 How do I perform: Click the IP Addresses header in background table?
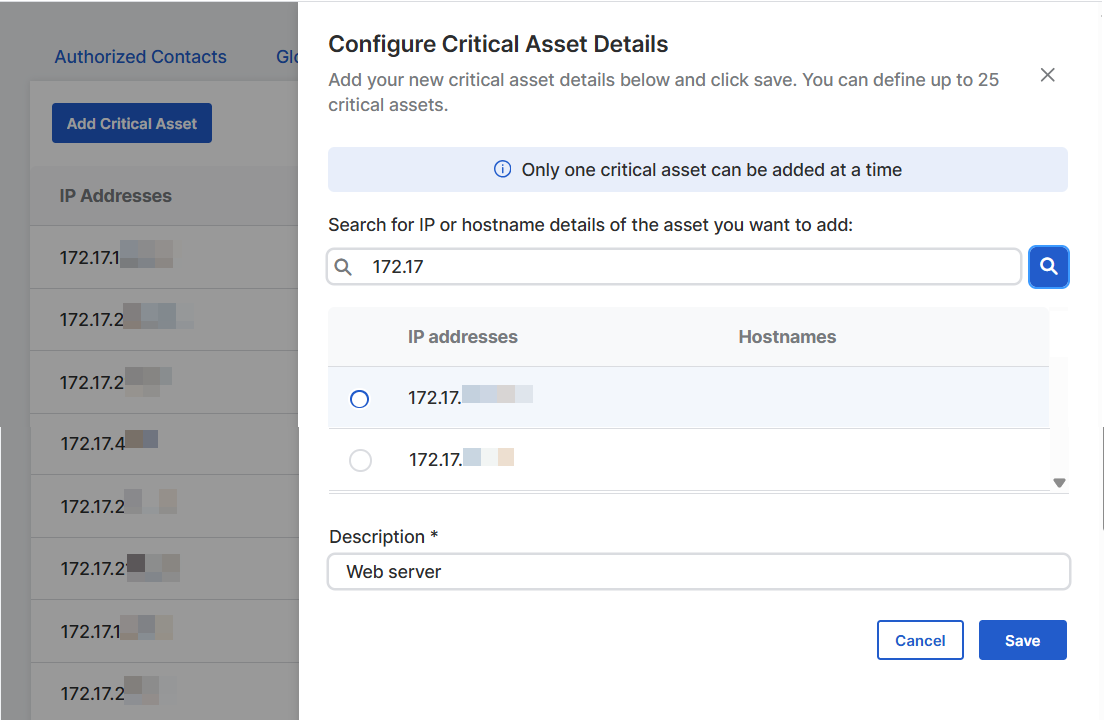click(x=115, y=195)
